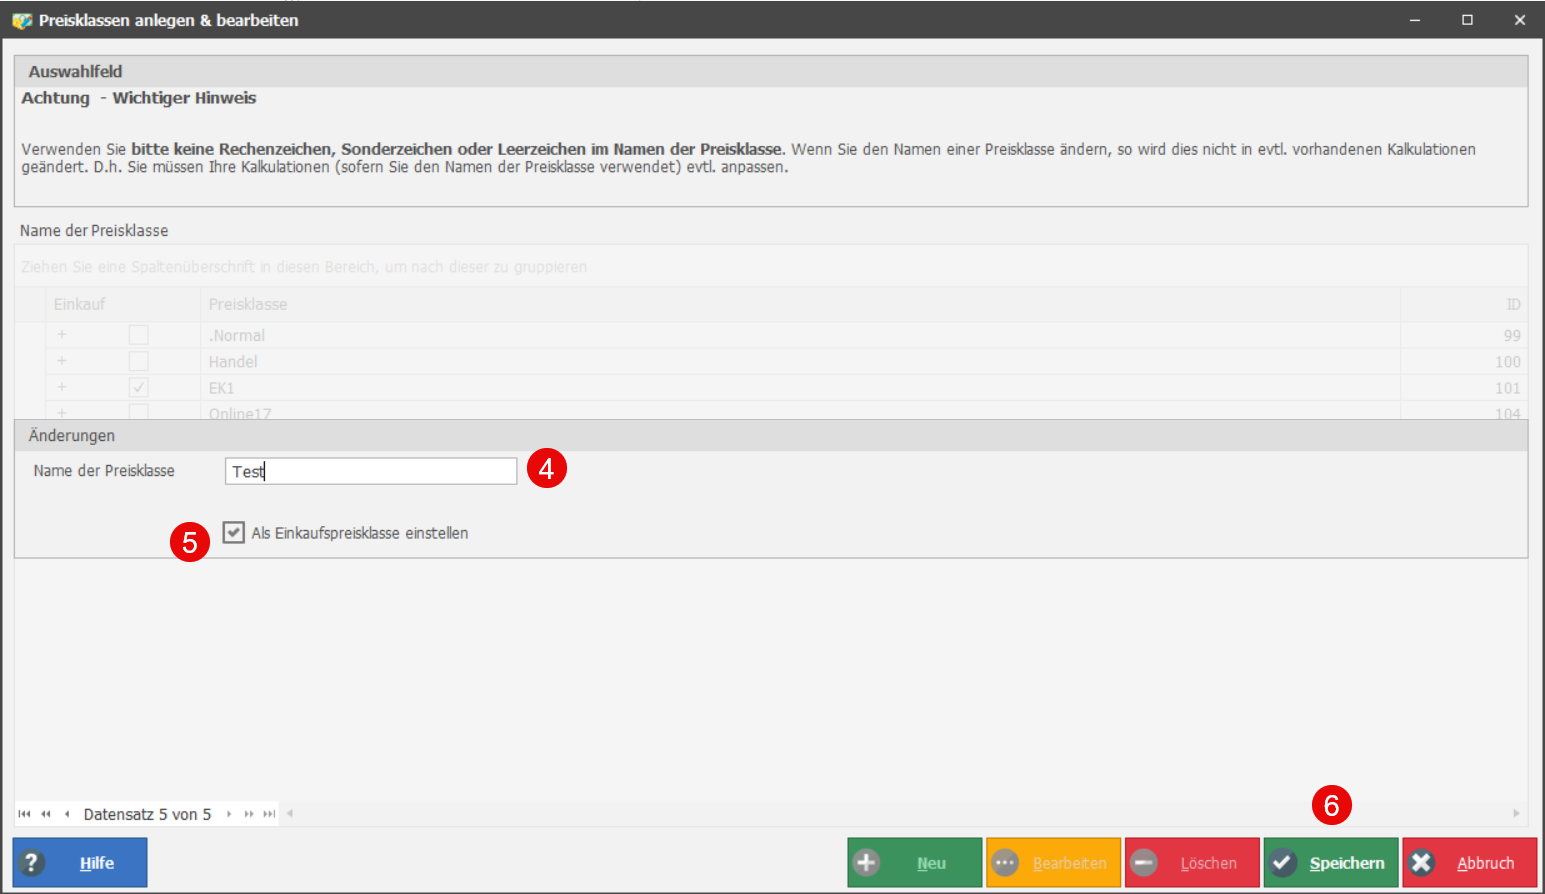The height and width of the screenshot is (894, 1545).
Task: Click ID cell 100
Action: (1464, 361)
